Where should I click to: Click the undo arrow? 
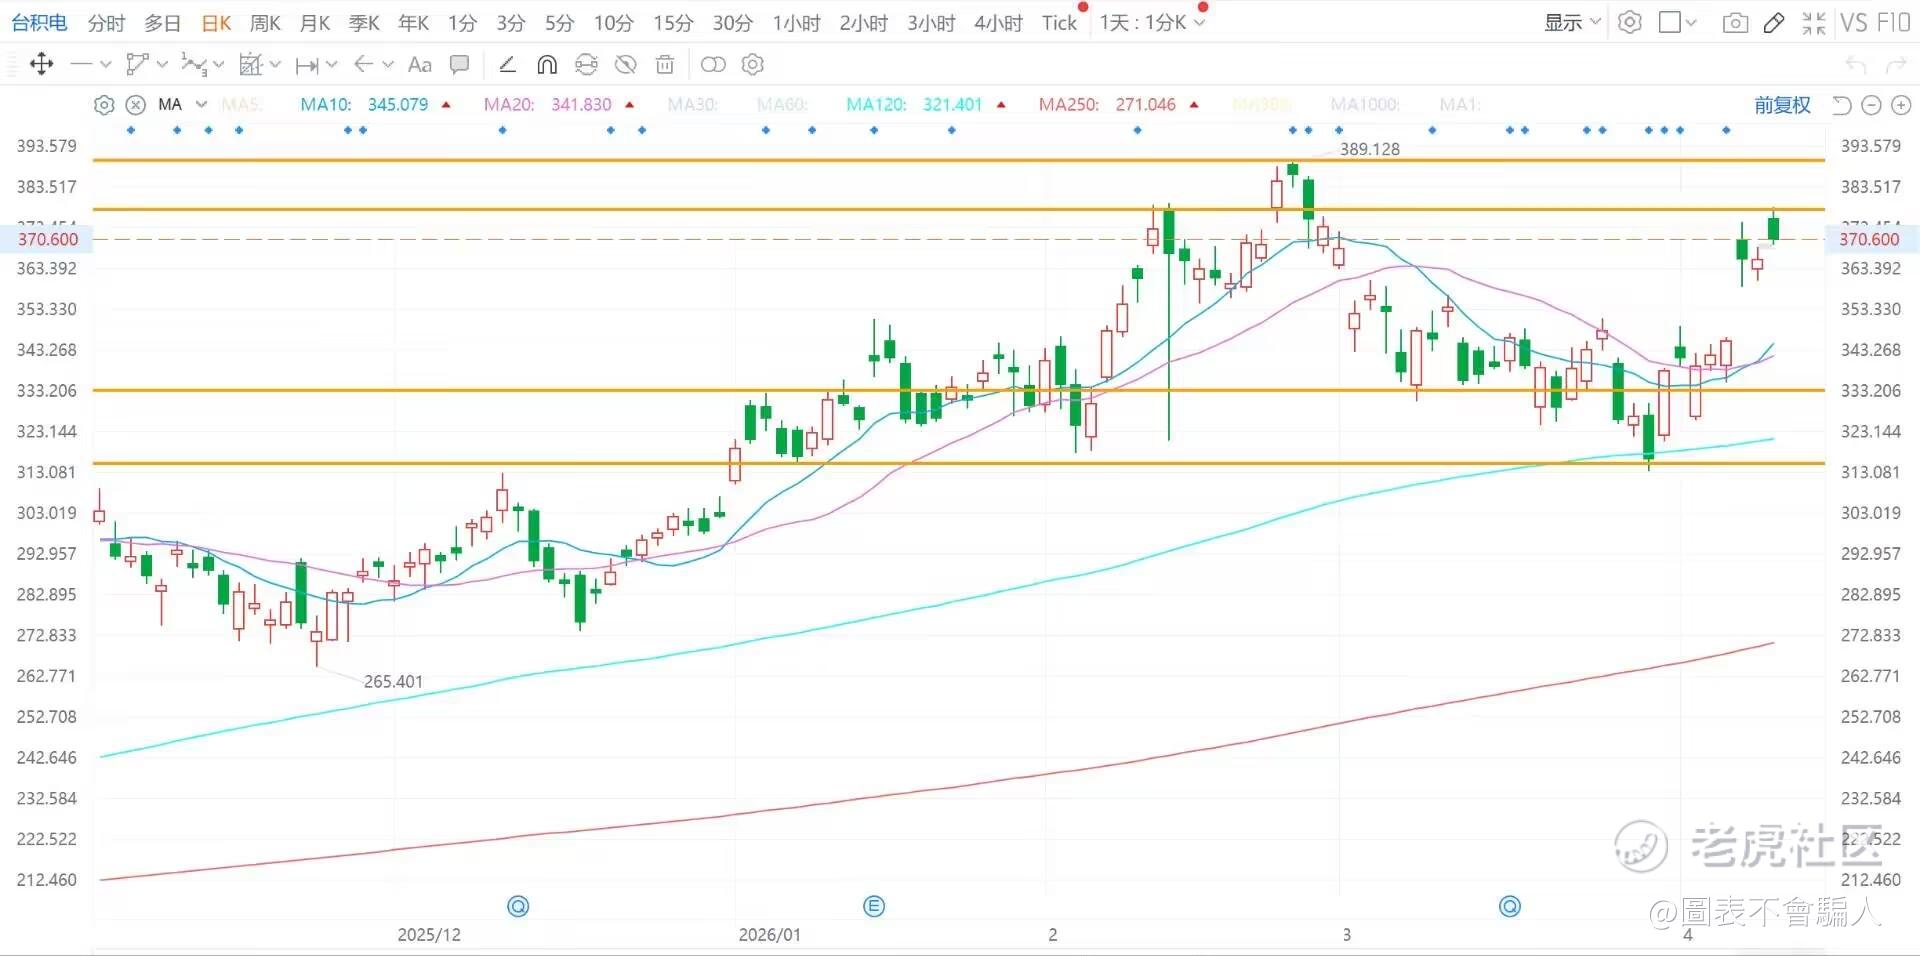(x=1856, y=65)
